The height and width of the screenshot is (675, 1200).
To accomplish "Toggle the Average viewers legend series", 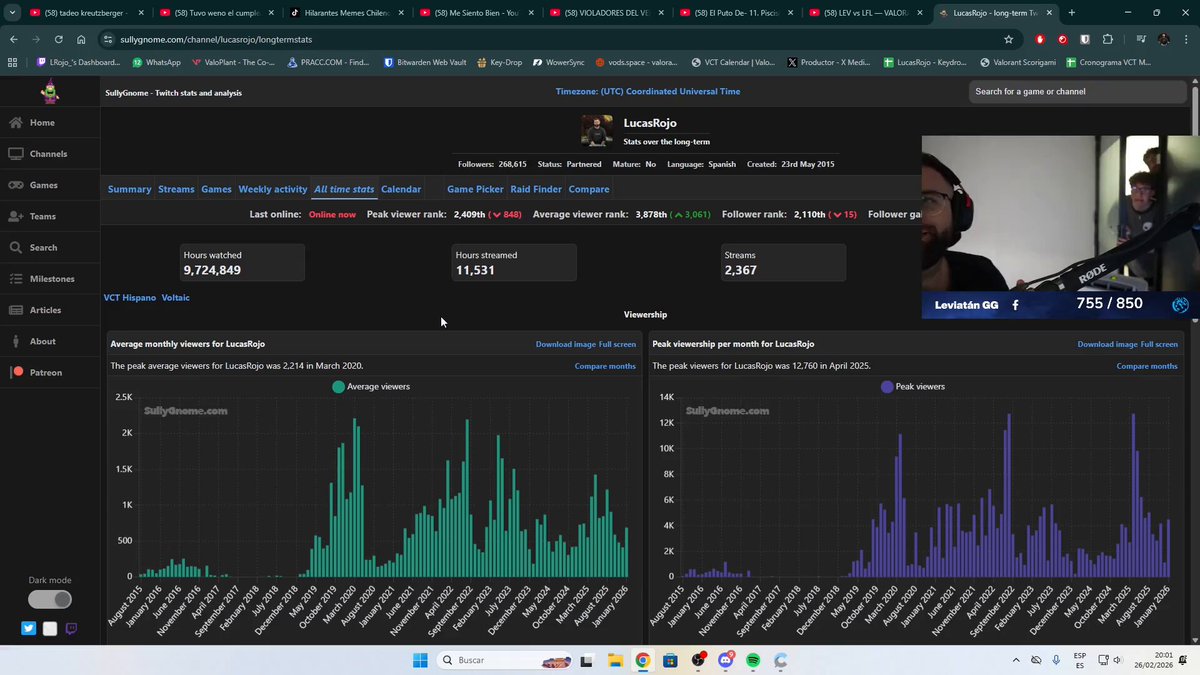I will 371,386.
